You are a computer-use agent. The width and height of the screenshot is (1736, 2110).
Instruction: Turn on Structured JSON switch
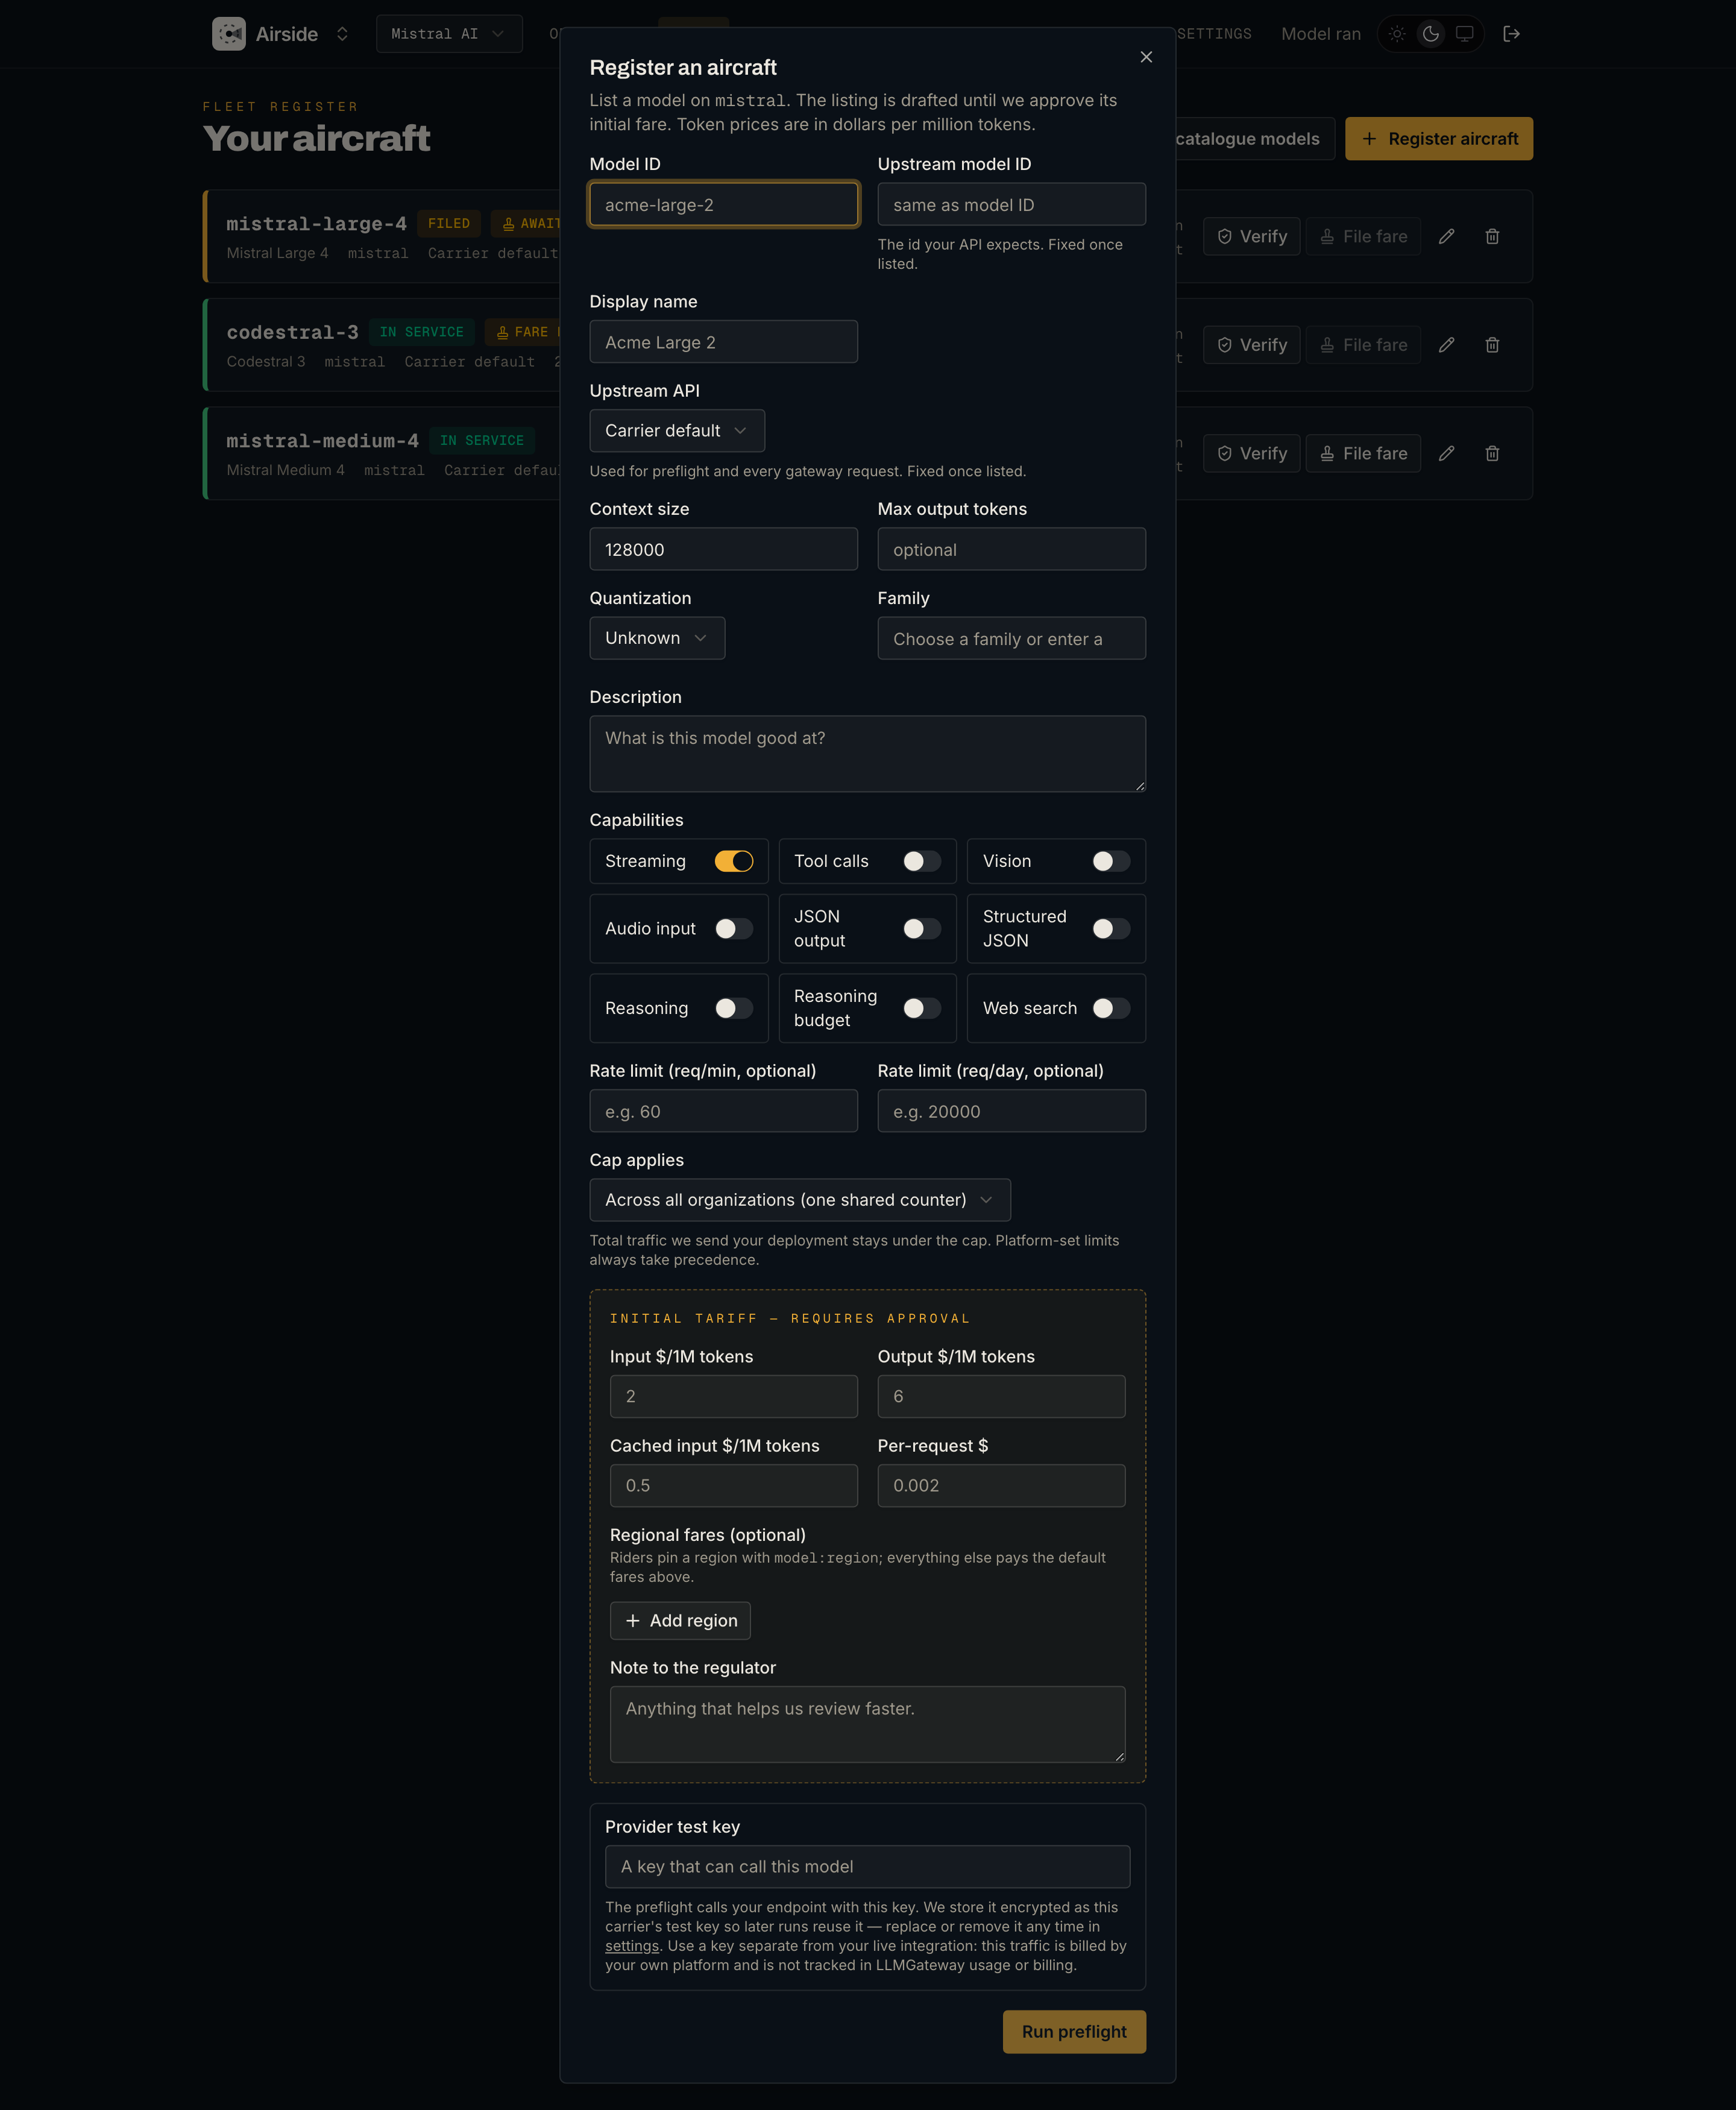(1111, 929)
